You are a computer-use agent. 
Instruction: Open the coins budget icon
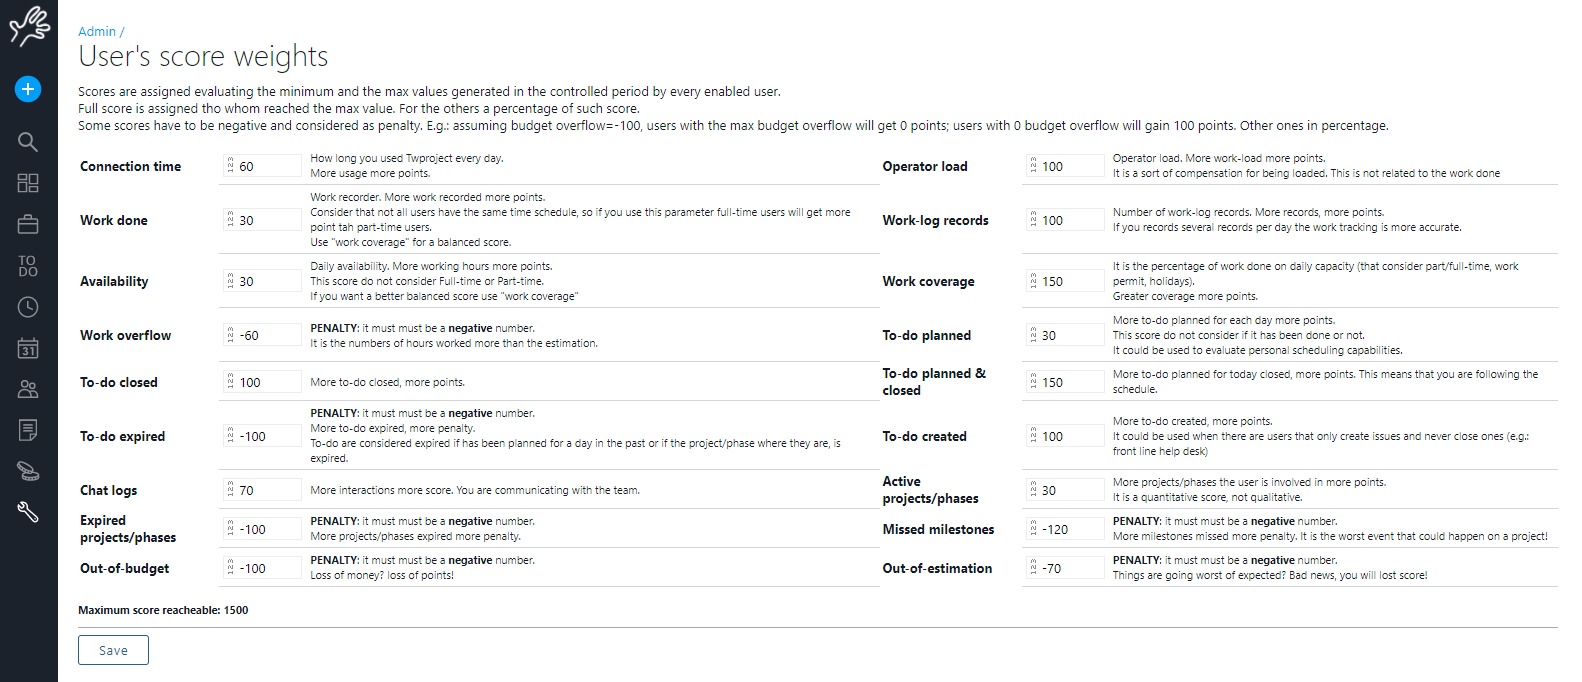28,471
